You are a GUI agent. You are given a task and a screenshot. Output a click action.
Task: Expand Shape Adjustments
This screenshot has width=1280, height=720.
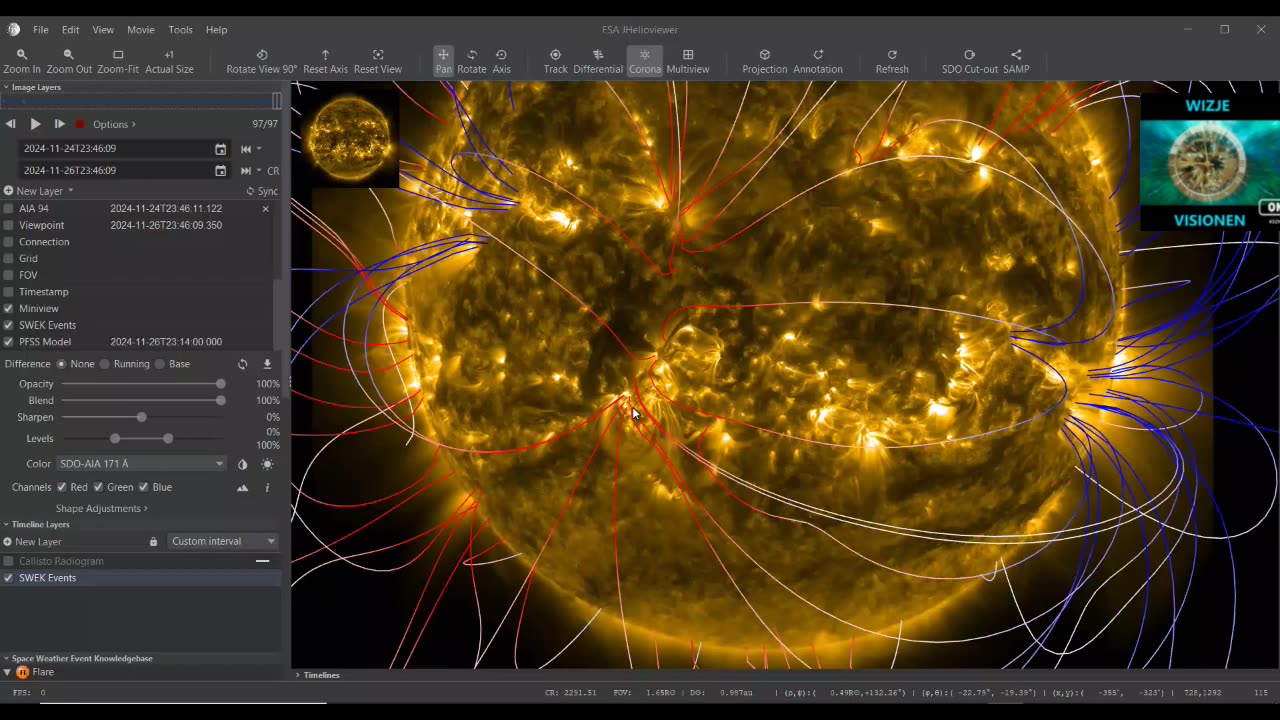coord(102,509)
